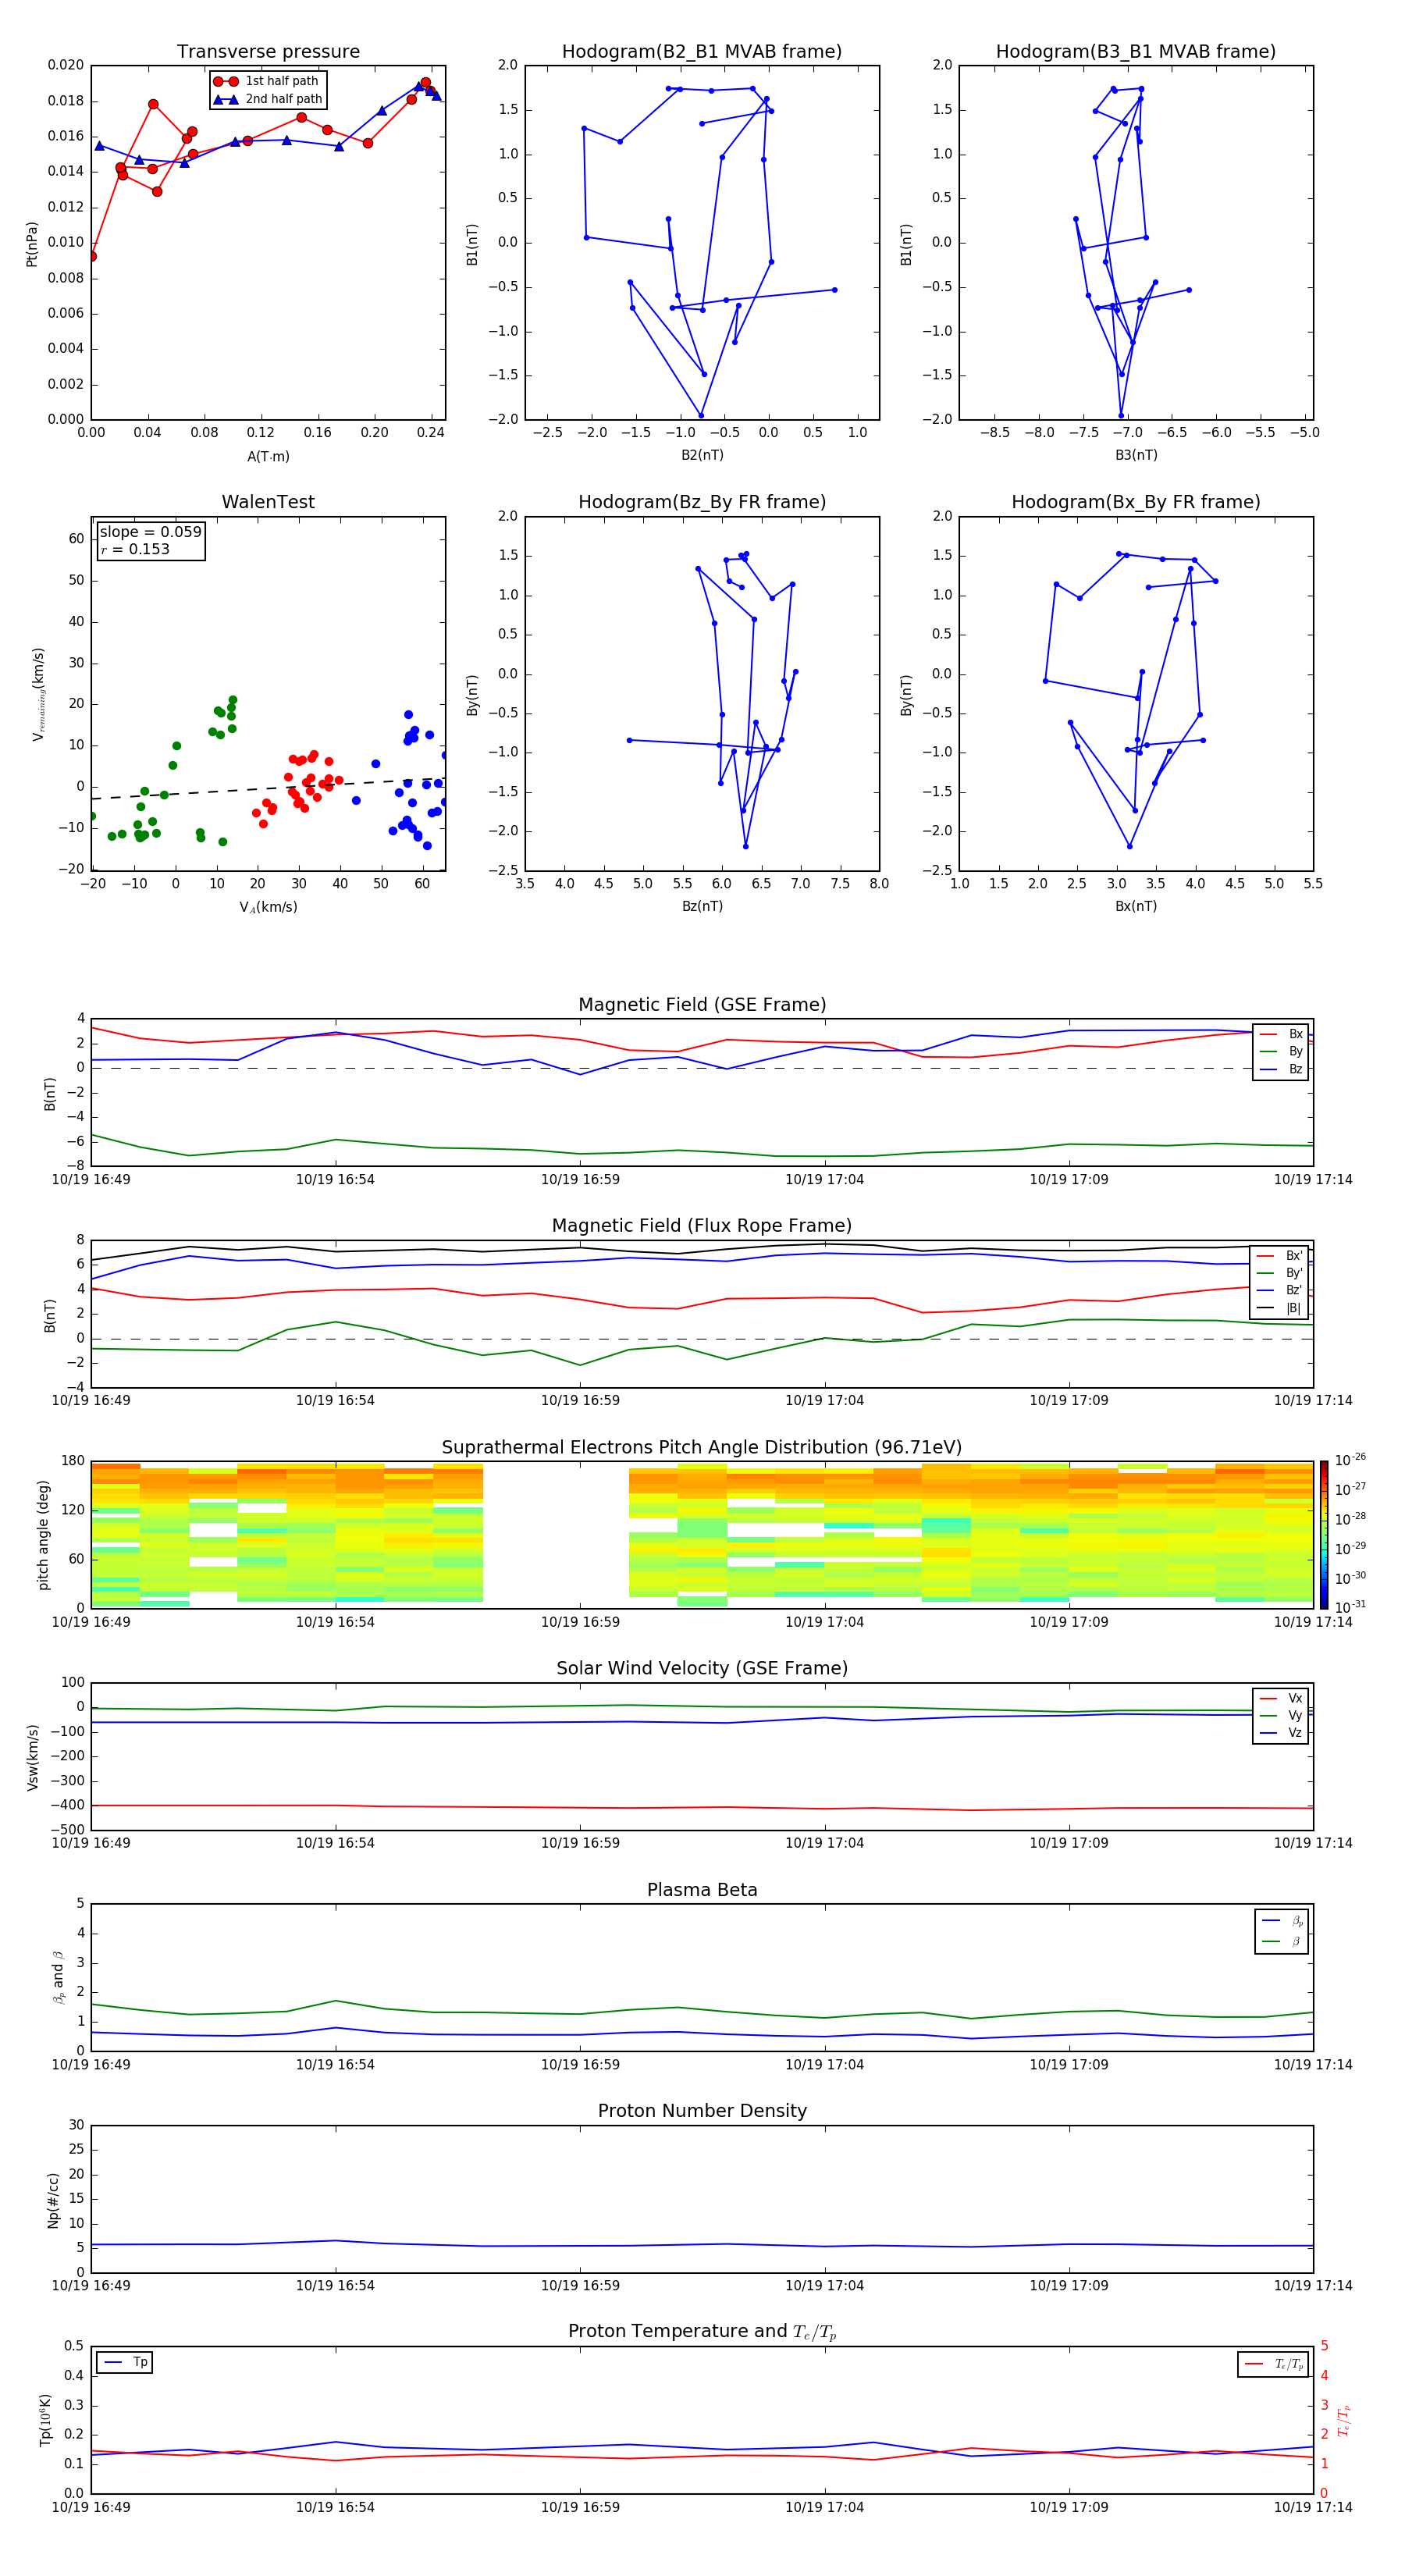Click 'r = 0.153' annotation text
This screenshot has height=2576, width=1405.
point(135,549)
